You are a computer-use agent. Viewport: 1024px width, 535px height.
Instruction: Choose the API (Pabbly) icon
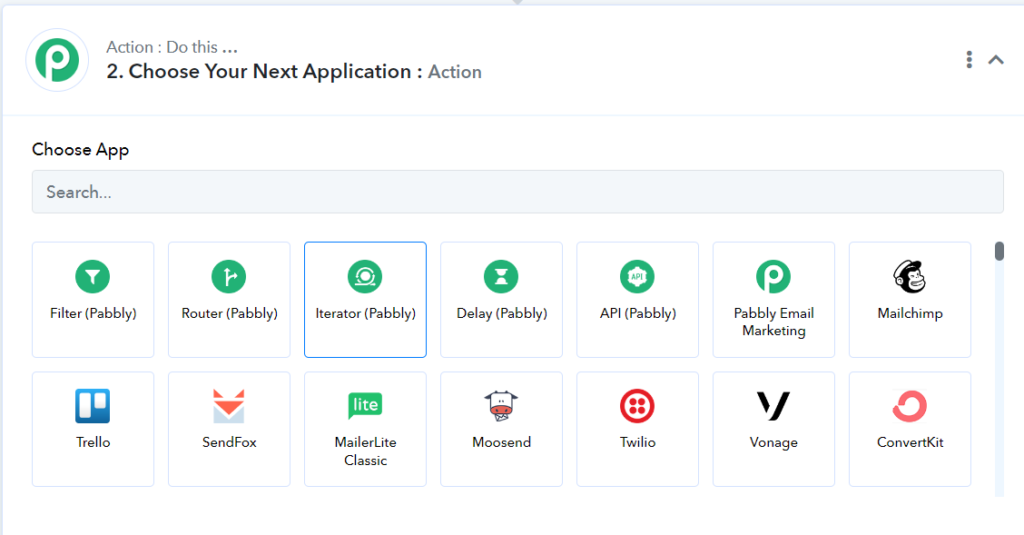point(637,276)
